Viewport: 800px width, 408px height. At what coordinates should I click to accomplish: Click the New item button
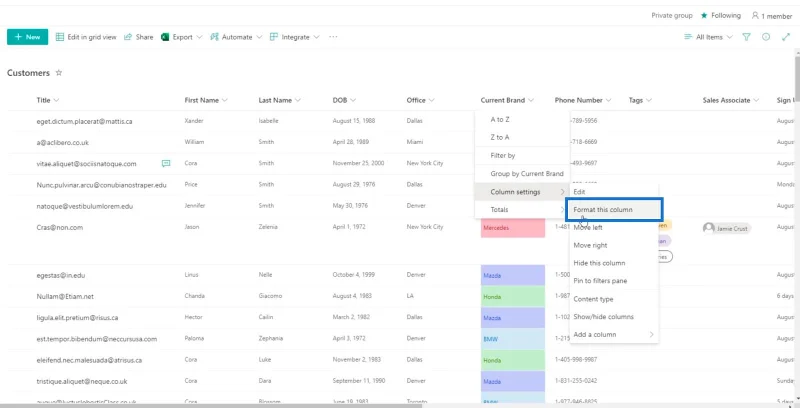tap(28, 37)
